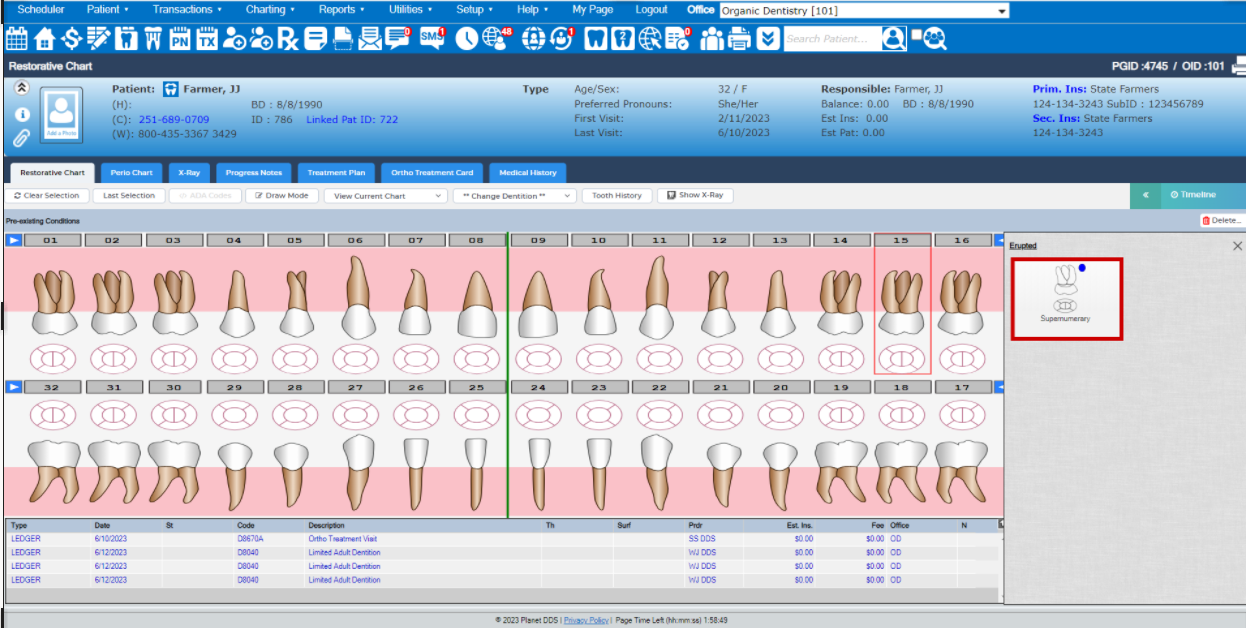Switch to the Perio Chart tab
The image size is (1246, 628).
tap(132, 173)
